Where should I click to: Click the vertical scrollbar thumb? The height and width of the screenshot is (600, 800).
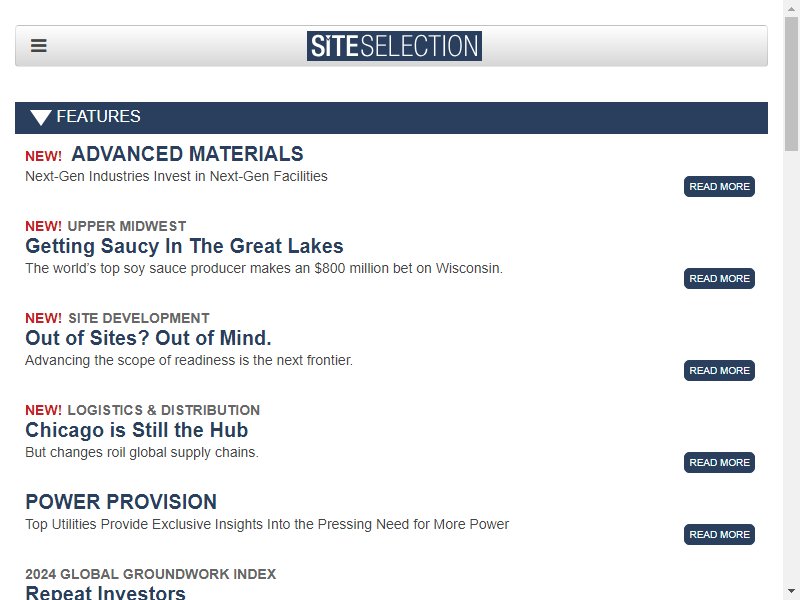pyautogui.click(x=791, y=84)
